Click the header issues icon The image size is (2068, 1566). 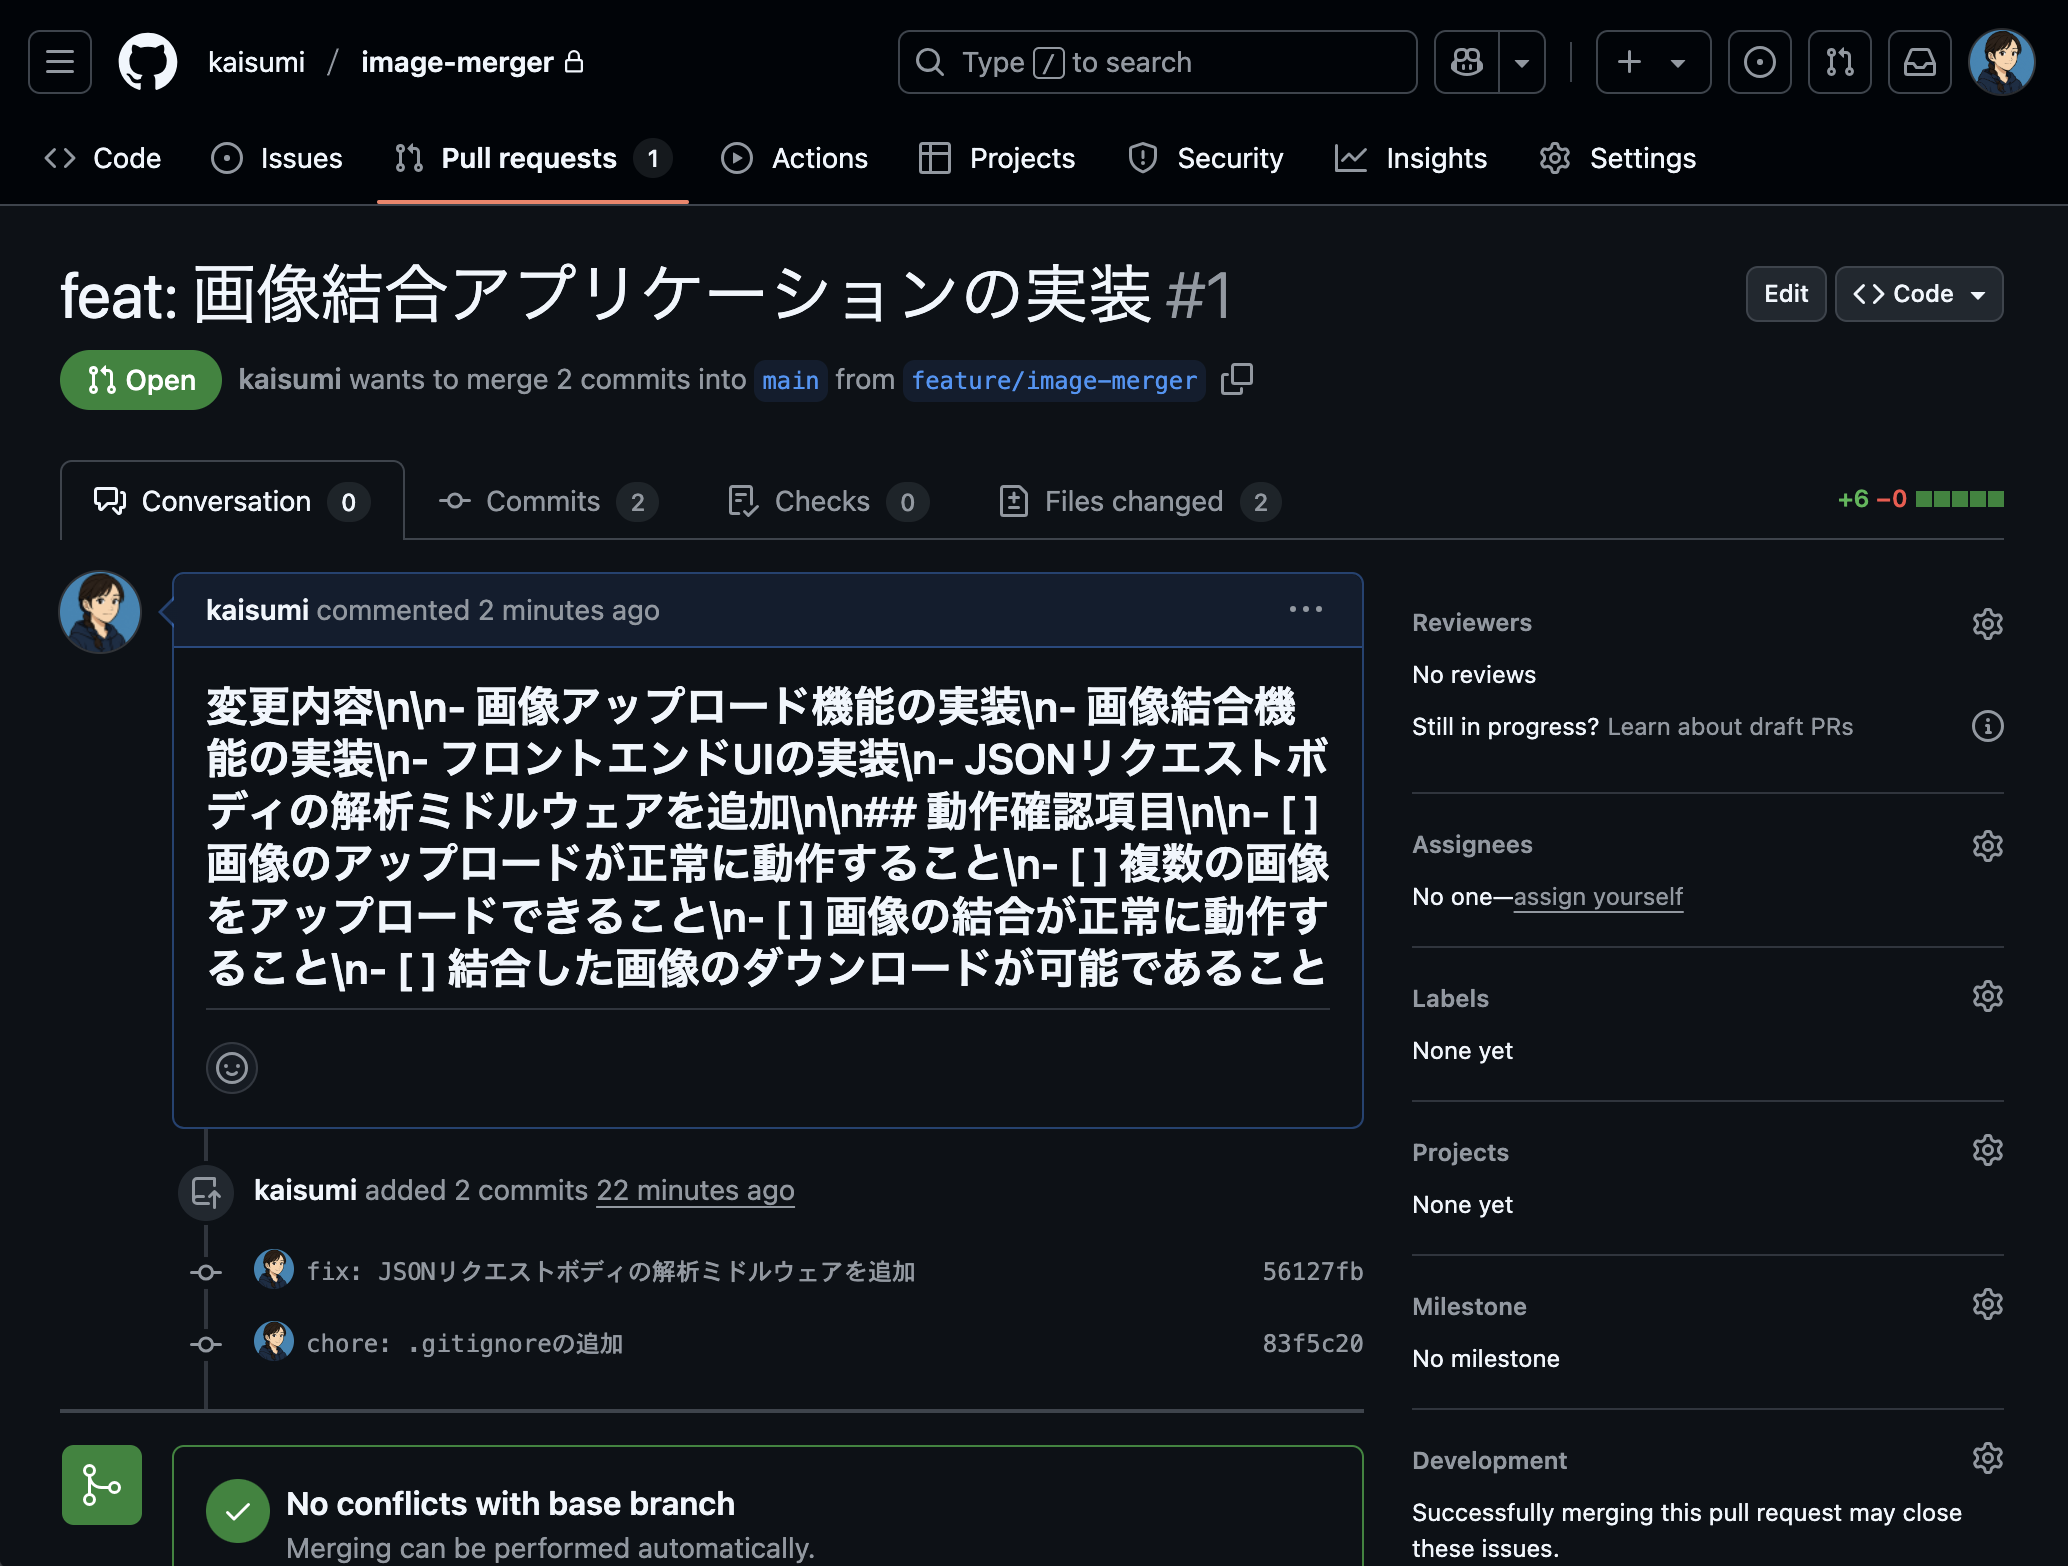1759,62
